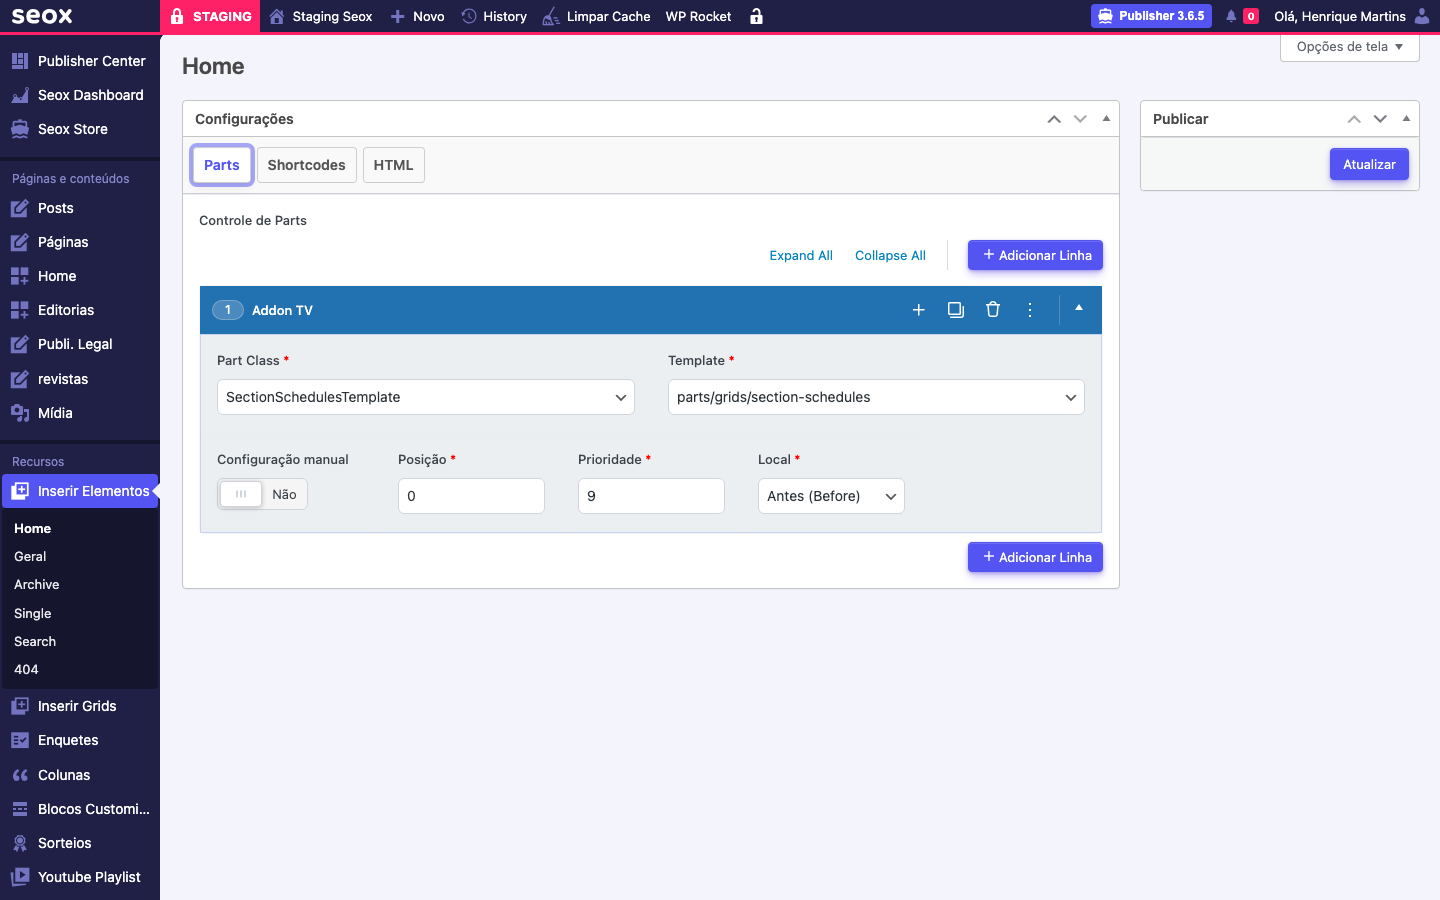
Task: Select the 404 submenu item
Action: click(26, 669)
